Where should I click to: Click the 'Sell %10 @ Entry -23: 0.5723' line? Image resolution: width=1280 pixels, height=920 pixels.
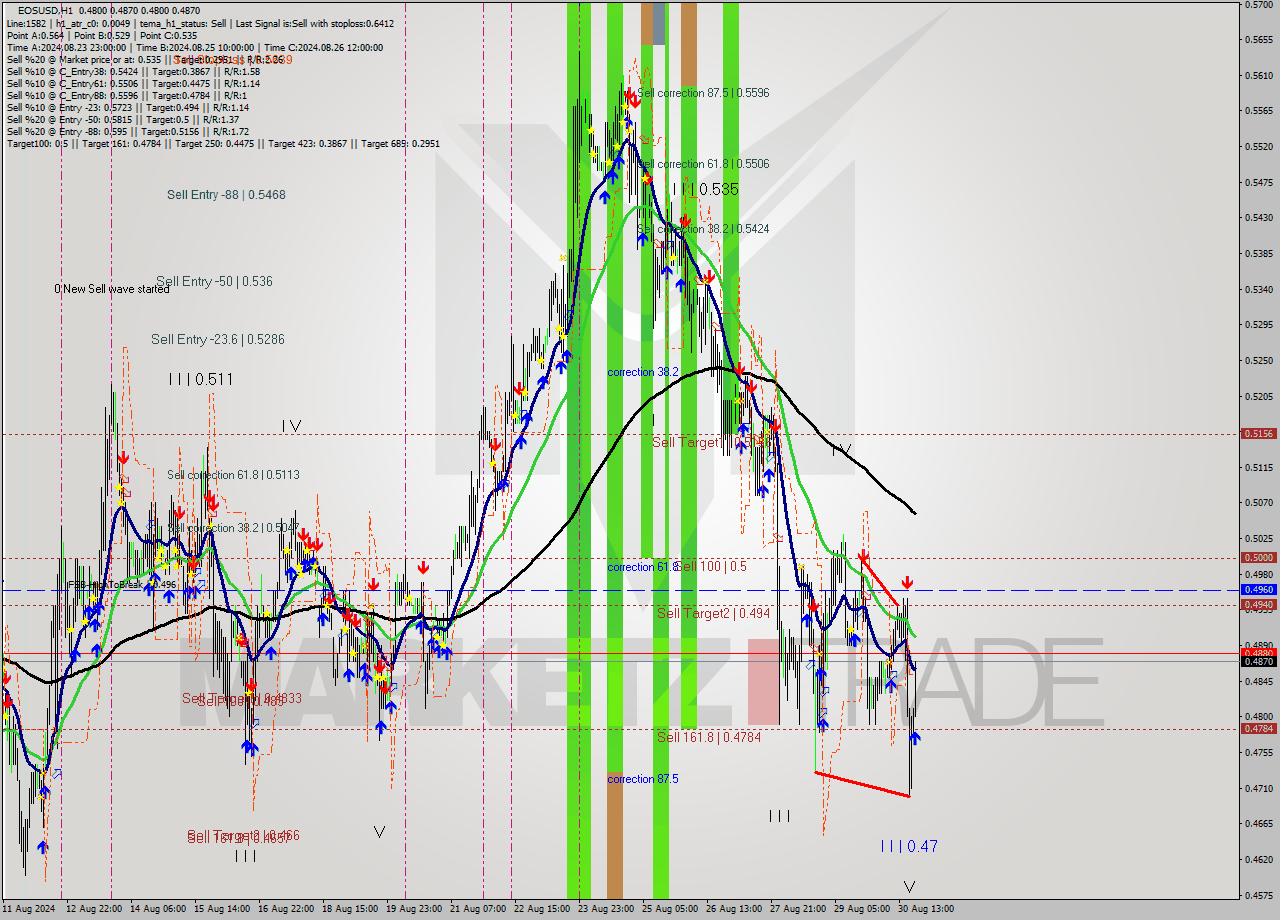128,107
